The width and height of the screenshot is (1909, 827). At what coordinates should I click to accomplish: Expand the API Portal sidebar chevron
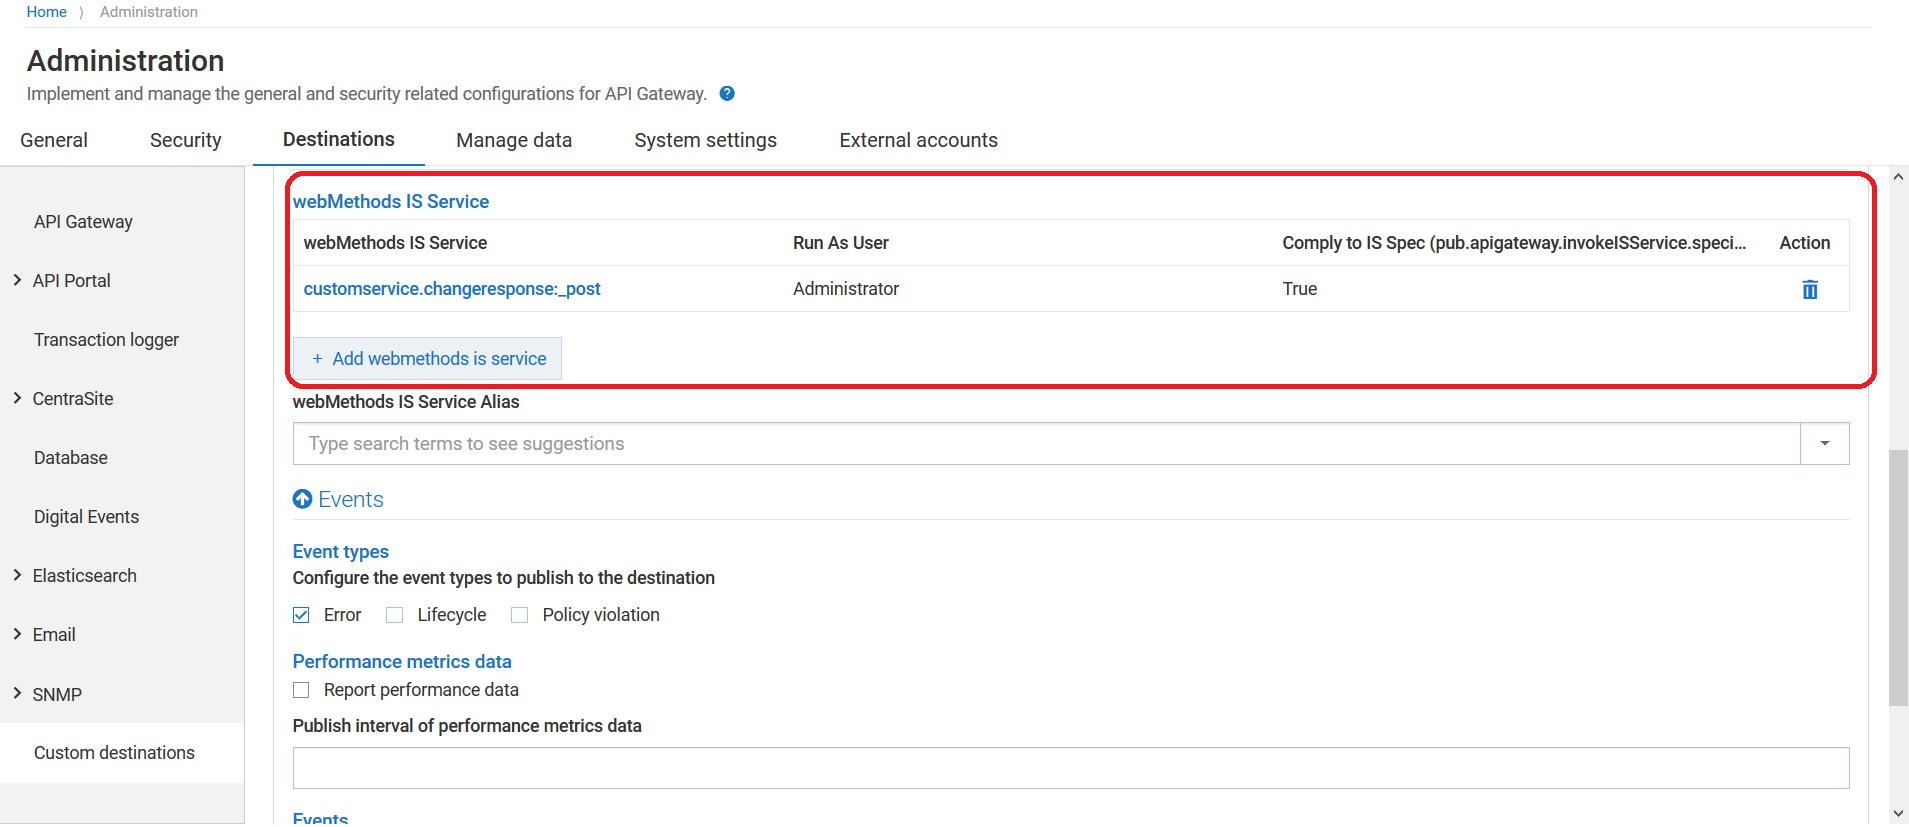(x=17, y=280)
